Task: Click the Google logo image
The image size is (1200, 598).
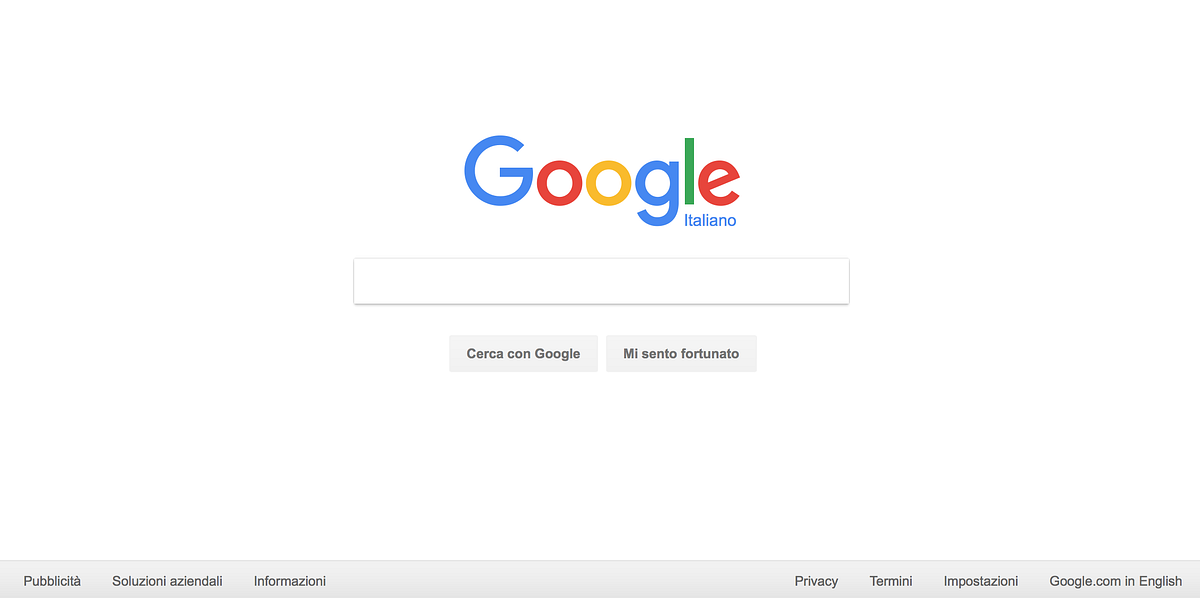Action: point(602,181)
